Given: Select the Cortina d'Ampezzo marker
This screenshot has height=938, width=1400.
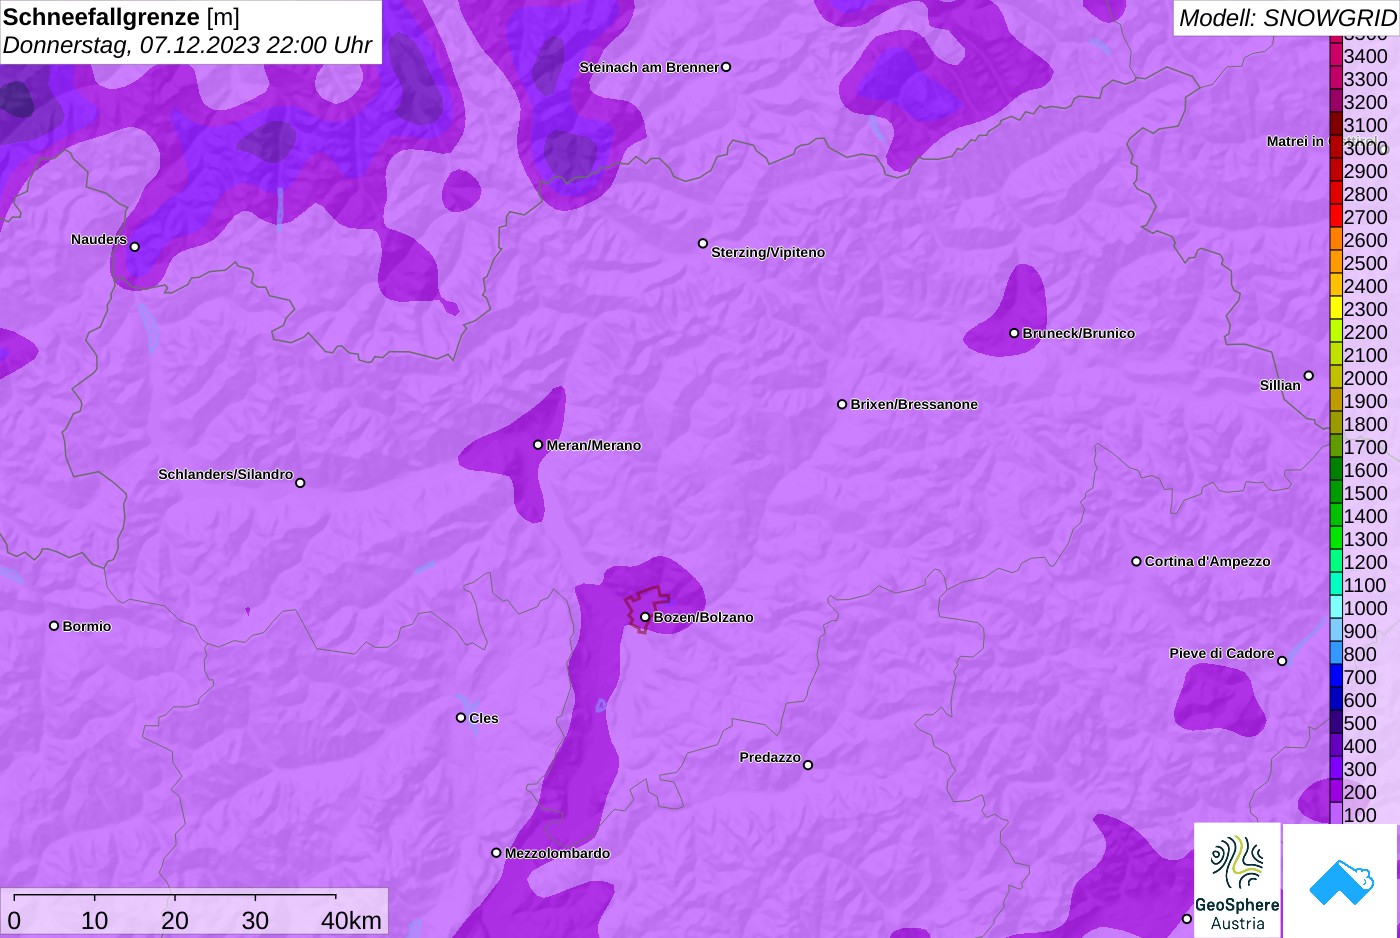Looking at the screenshot, I should [1136, 561].
